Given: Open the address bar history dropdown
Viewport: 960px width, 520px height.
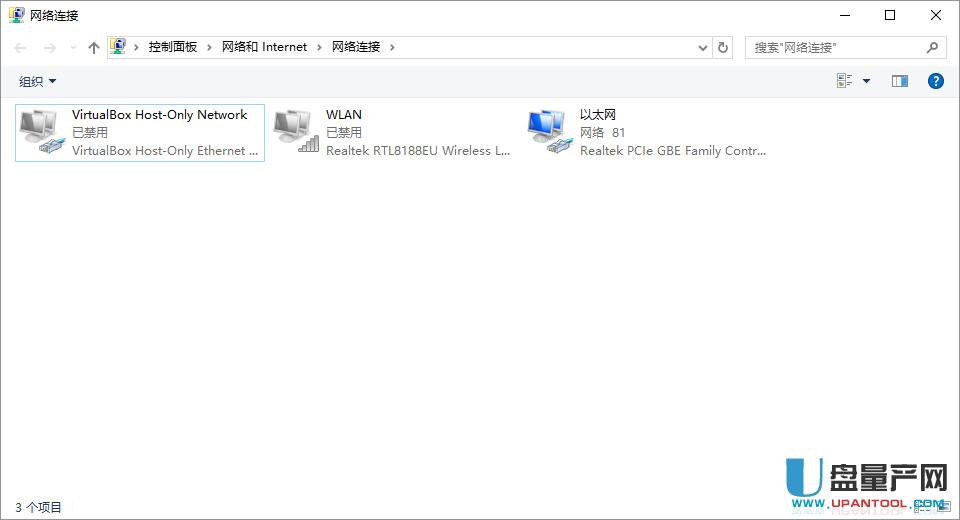Looking at the screenshot, I should point(702,47).
